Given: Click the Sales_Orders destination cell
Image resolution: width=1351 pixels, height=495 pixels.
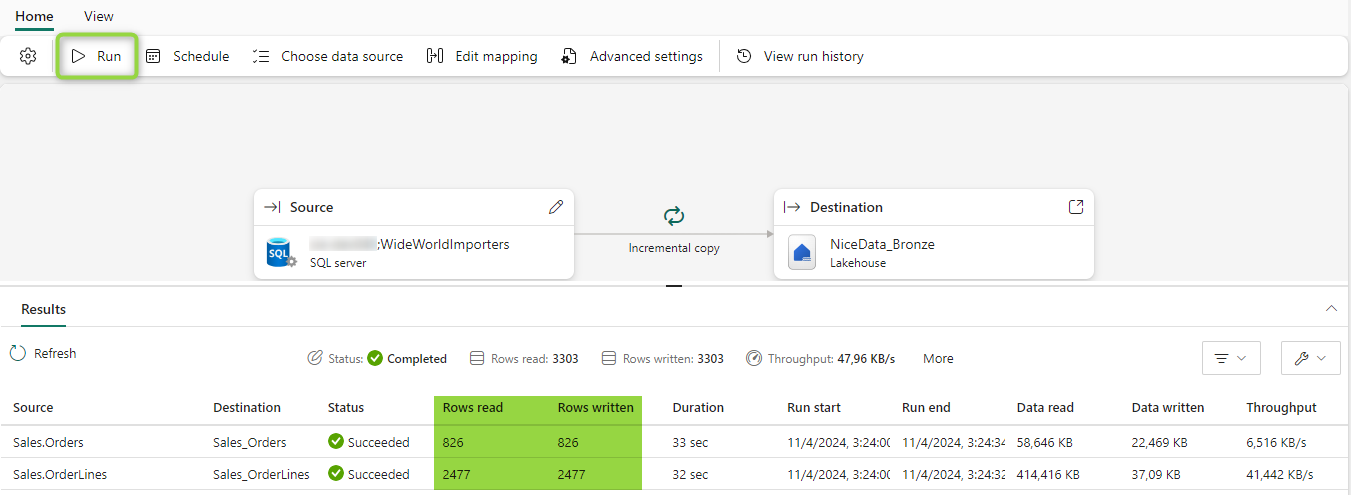Looking at the screenshot, I should [x=250, y=442].
